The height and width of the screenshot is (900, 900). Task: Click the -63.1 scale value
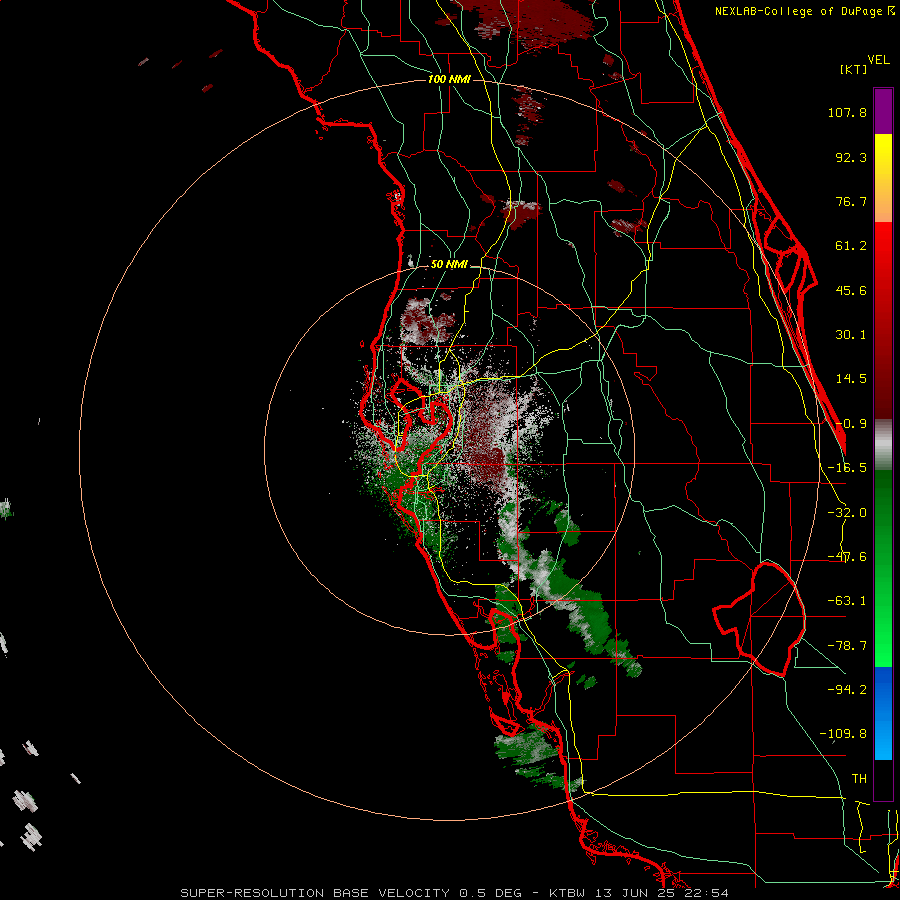click(847, 601)
